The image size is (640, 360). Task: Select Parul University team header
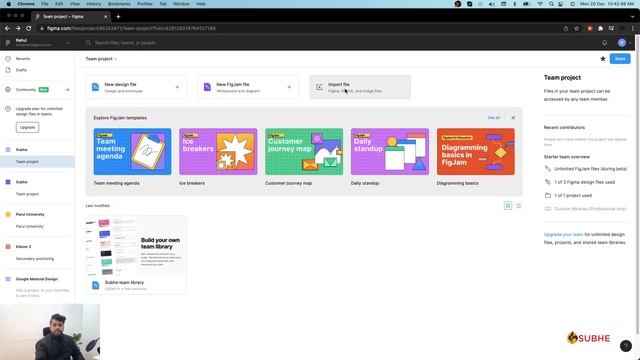[30, 214]
